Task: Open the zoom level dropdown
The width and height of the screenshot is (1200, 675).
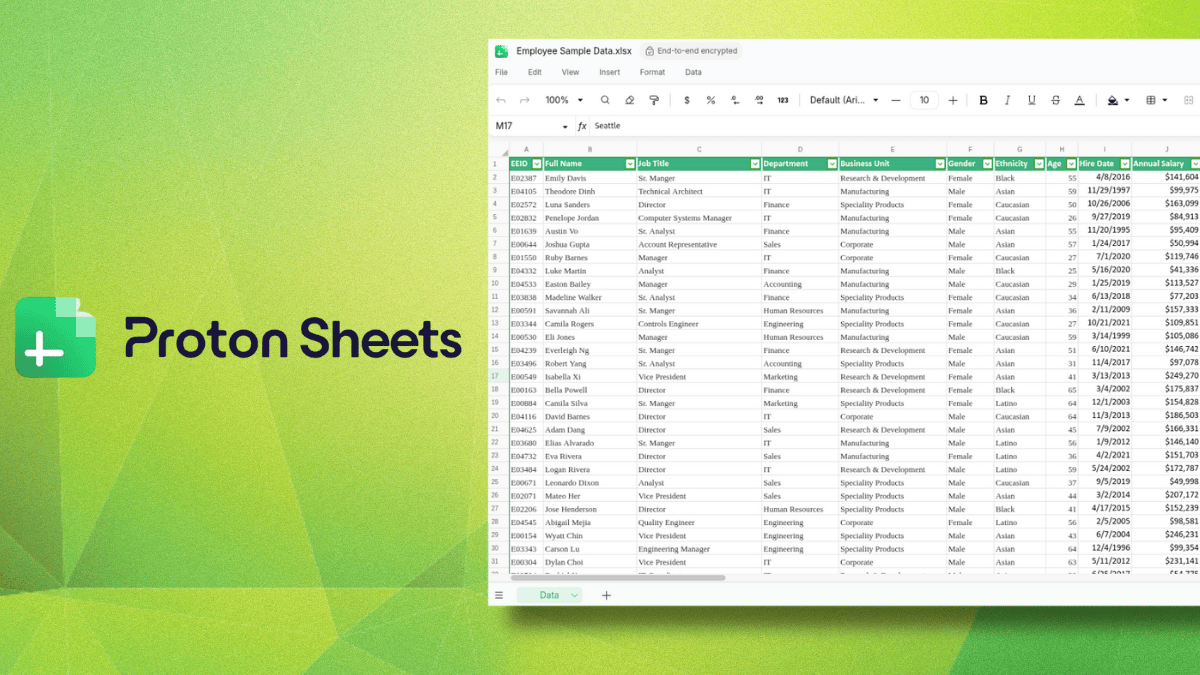Action: click(566, 100)
